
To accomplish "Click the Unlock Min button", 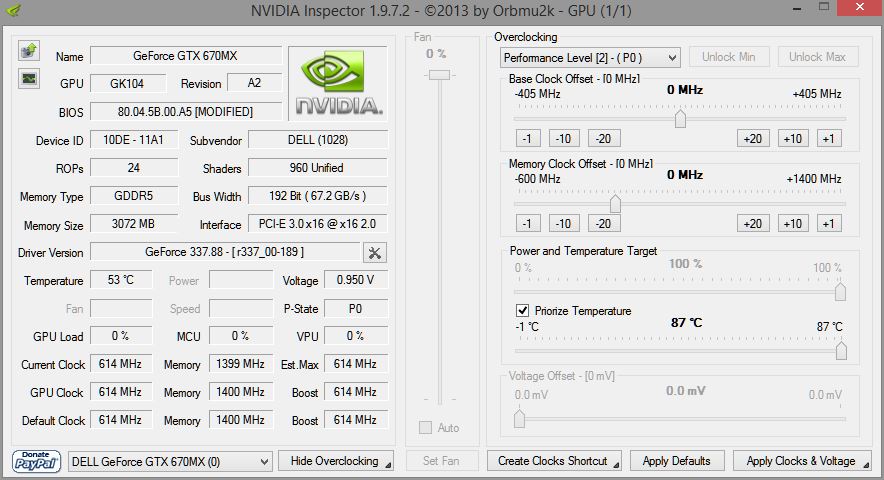I will point(728,57).
